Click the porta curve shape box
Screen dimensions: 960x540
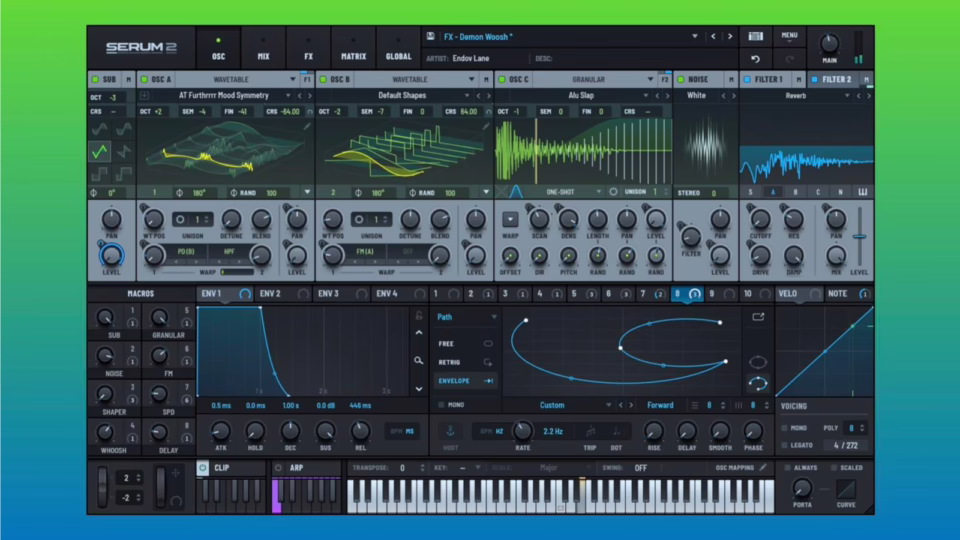(x=846, y=489)
